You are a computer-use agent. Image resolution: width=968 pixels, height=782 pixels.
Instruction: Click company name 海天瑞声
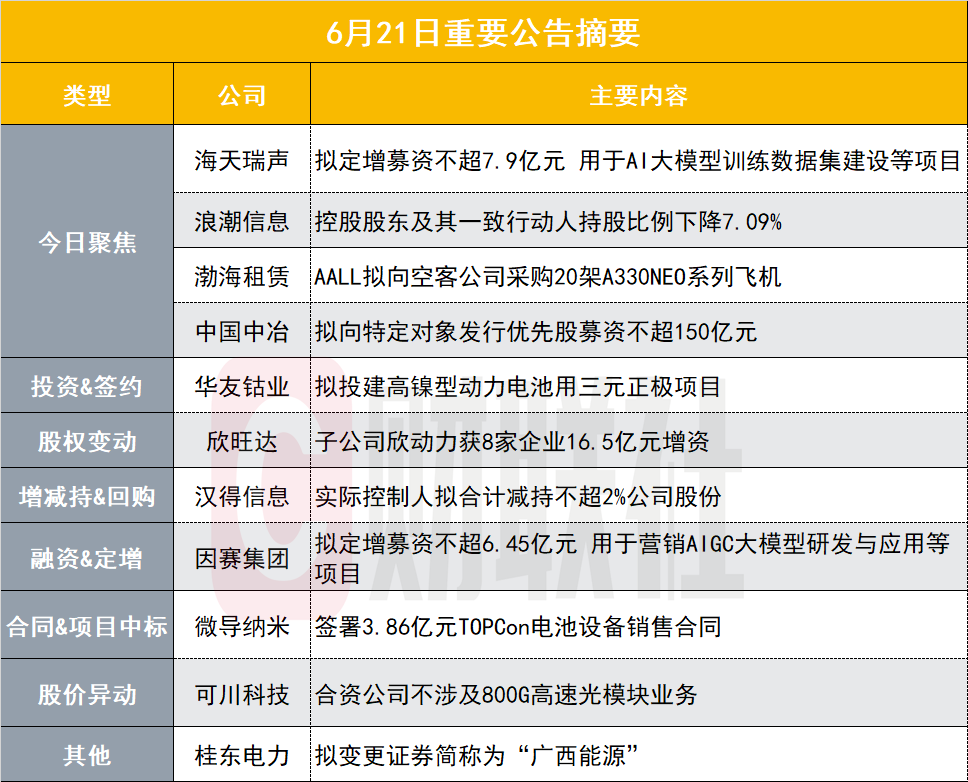tap(242, 160)
